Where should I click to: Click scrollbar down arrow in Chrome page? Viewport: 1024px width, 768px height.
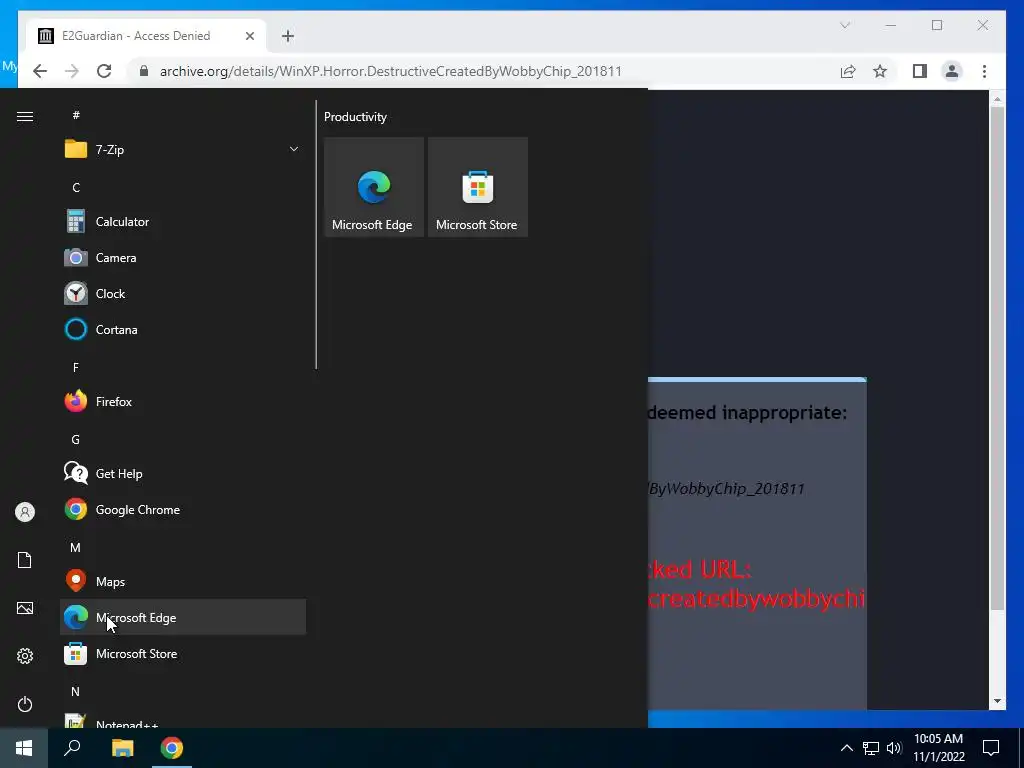coord(997,701)
